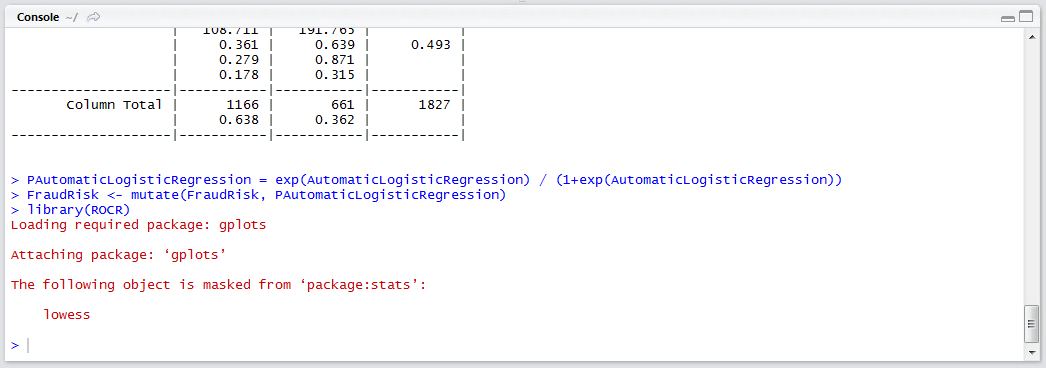
Task: Click the 'masked from package:stats' message line
Action: pos(218,285)
